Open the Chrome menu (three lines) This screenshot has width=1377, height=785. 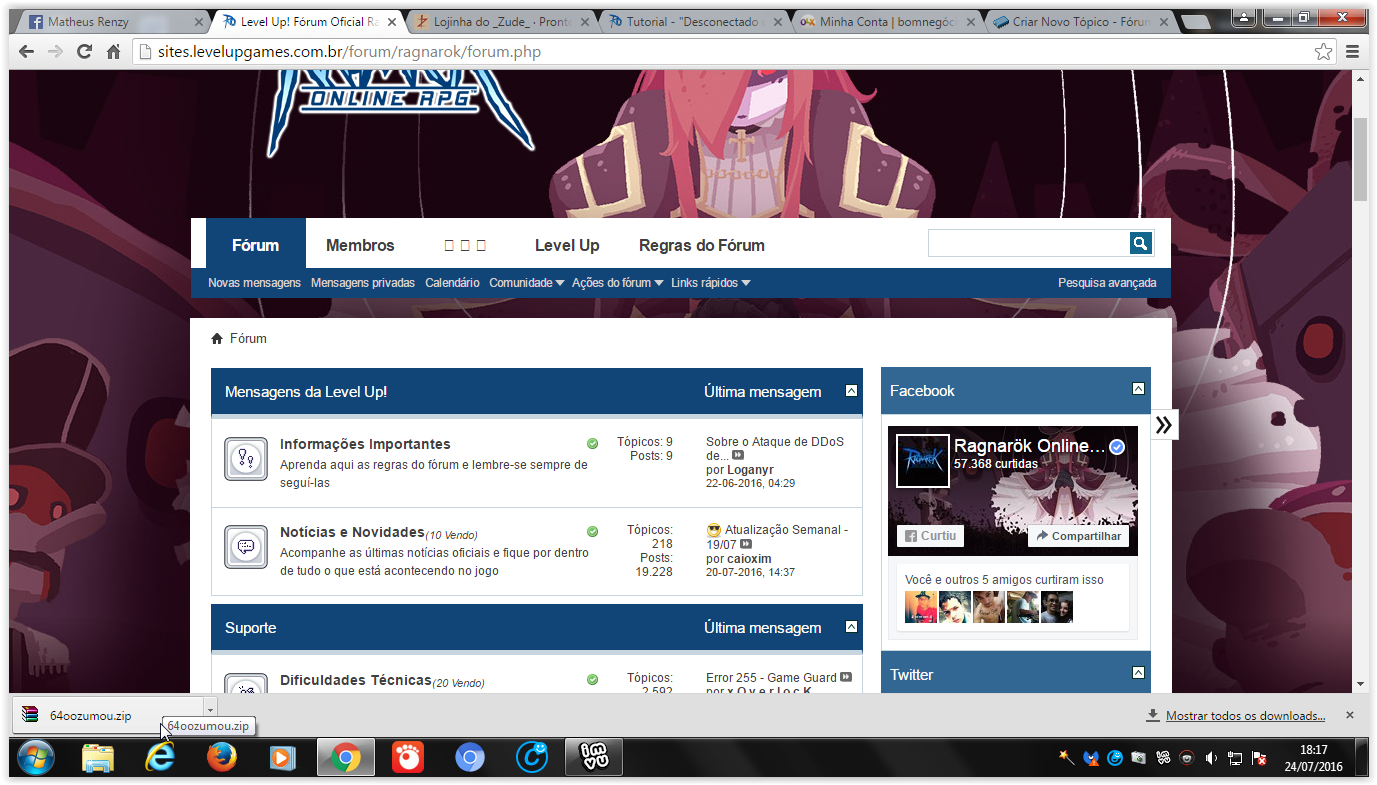(1352, 51)
